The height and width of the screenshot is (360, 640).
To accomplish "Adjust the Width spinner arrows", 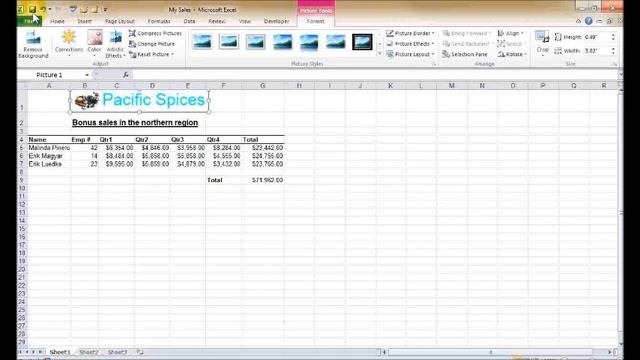I will click(x=613, y=51).
